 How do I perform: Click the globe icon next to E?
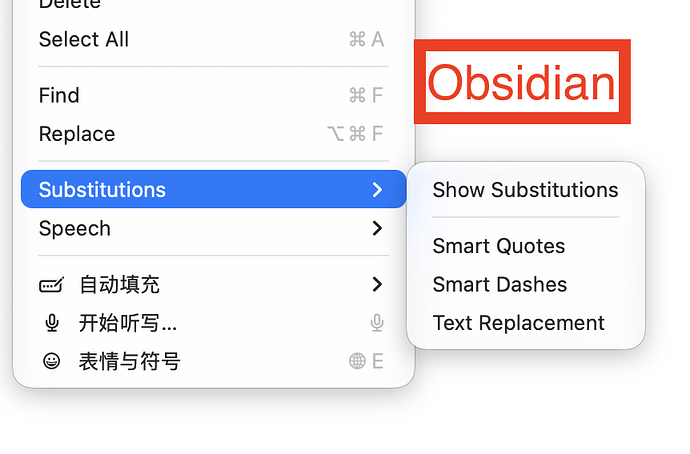357,361
